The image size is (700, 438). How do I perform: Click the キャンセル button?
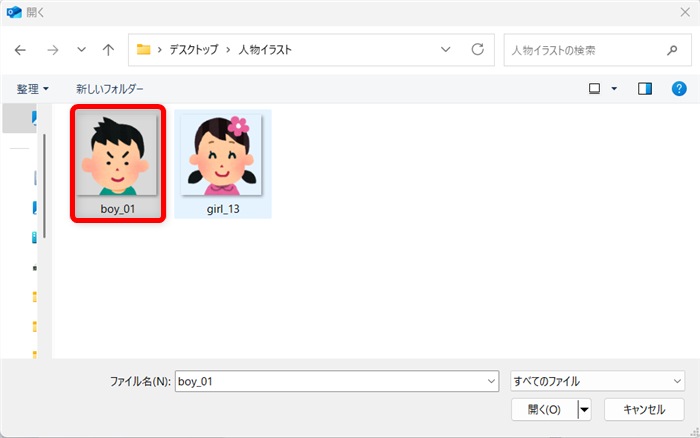(x=643, y=409)
